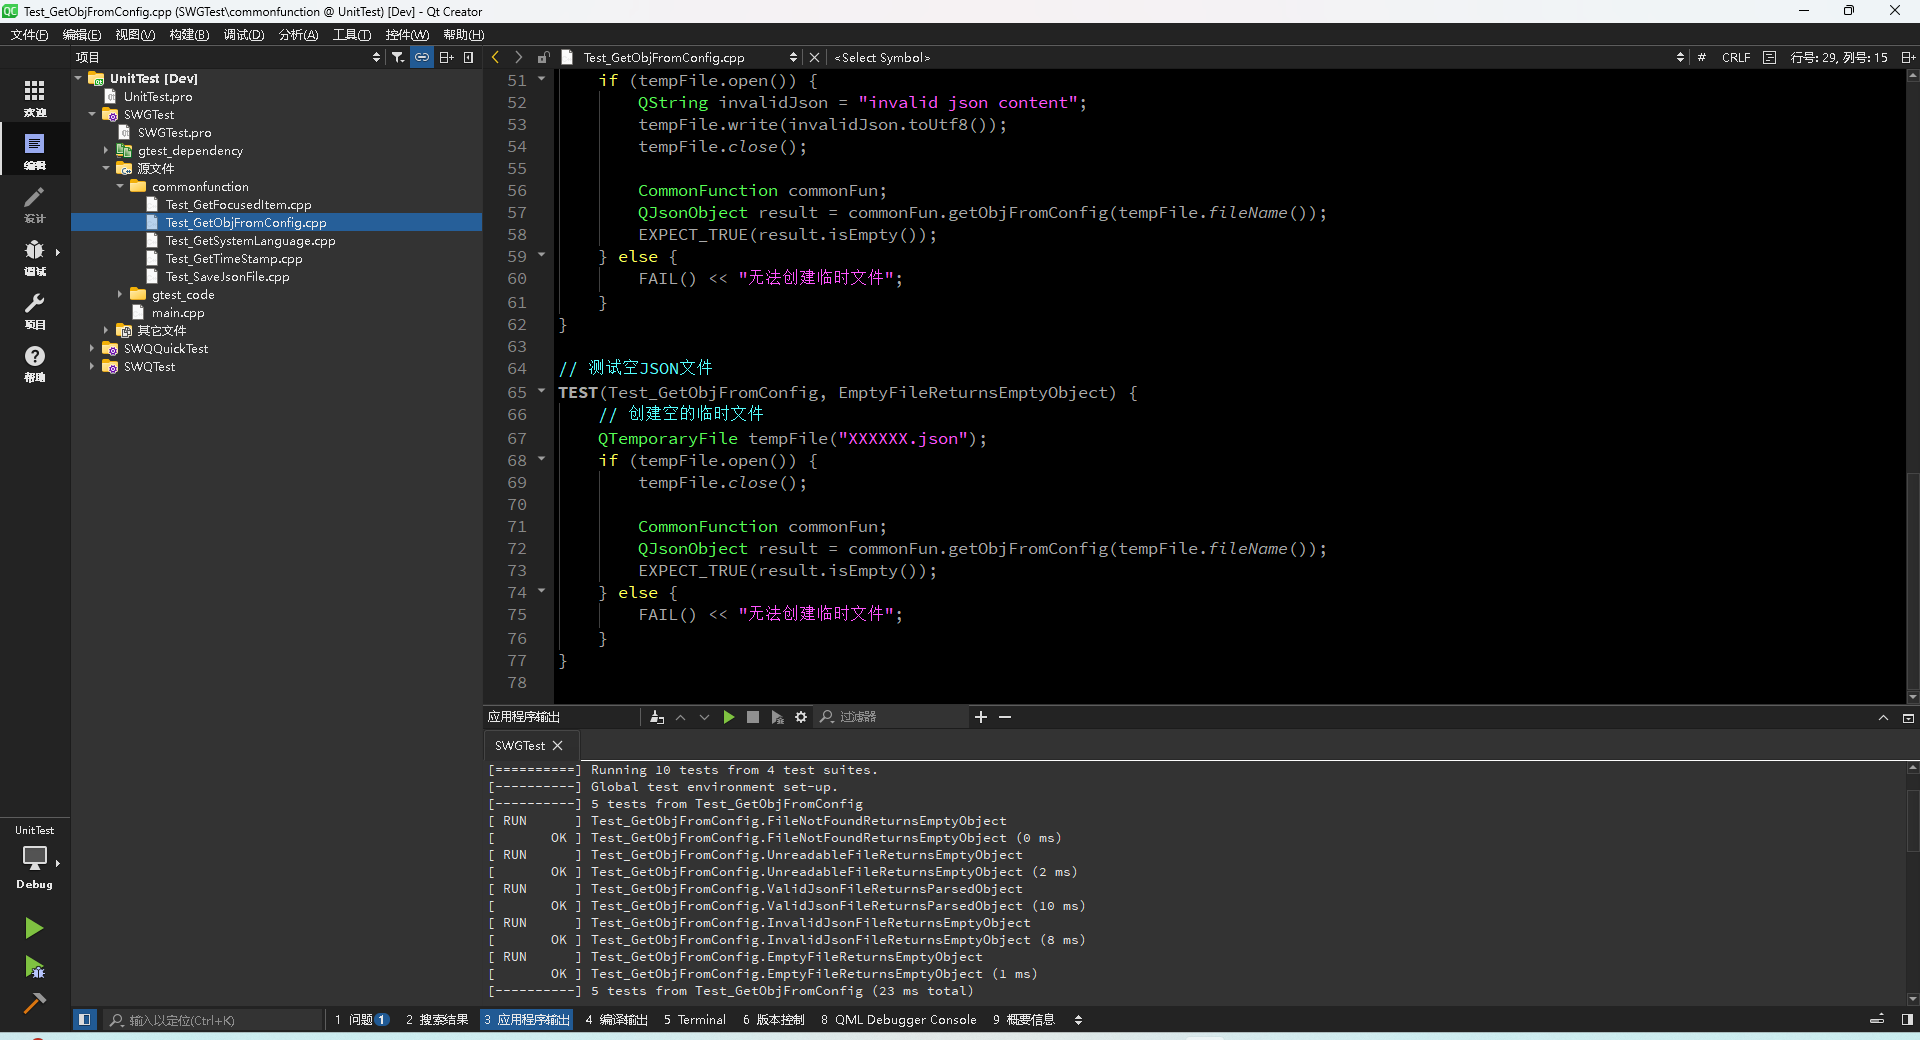Open the project view type dropdown
Screen dimensions: 1920x1040
pyautogui.click(x=228, y=57)
